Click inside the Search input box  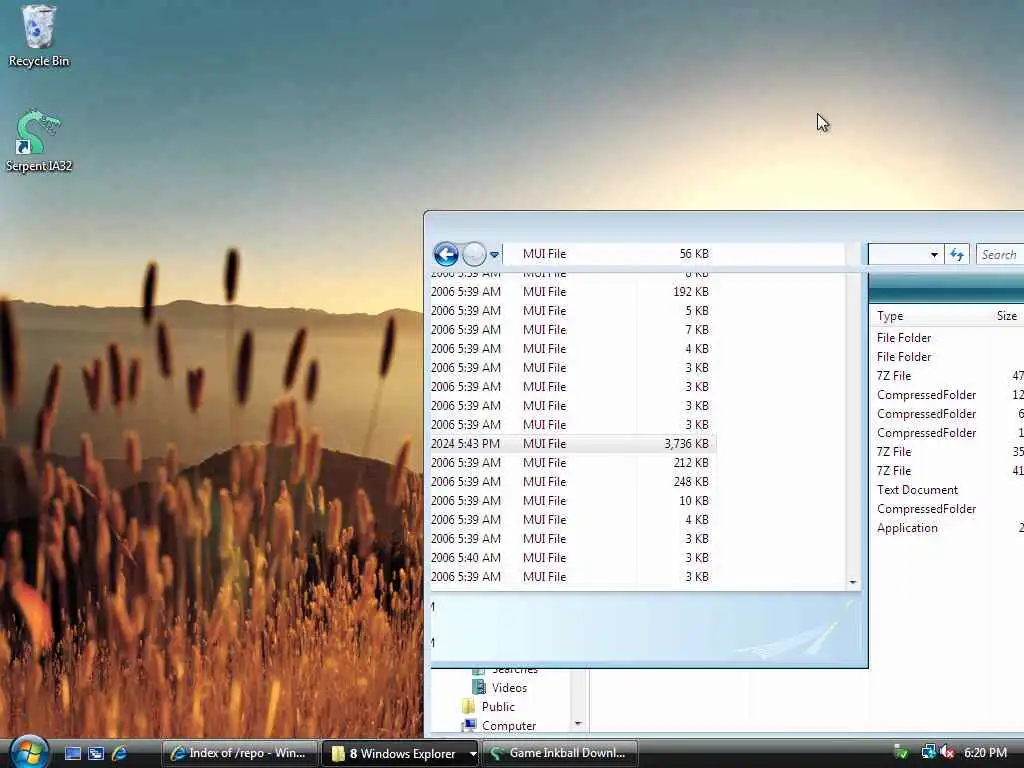point(1000,255)
